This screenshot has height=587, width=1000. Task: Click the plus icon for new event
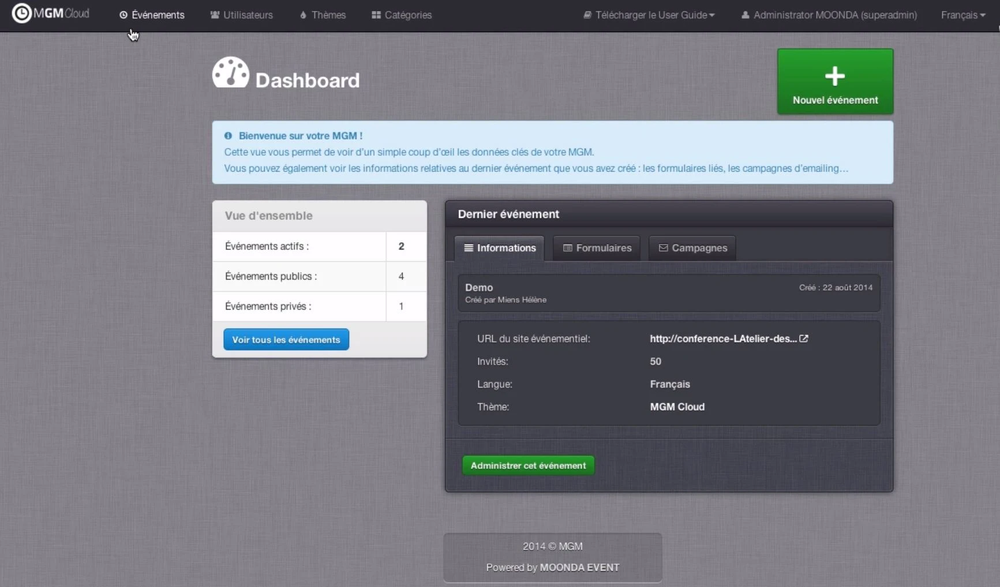[x=835, y=76]
